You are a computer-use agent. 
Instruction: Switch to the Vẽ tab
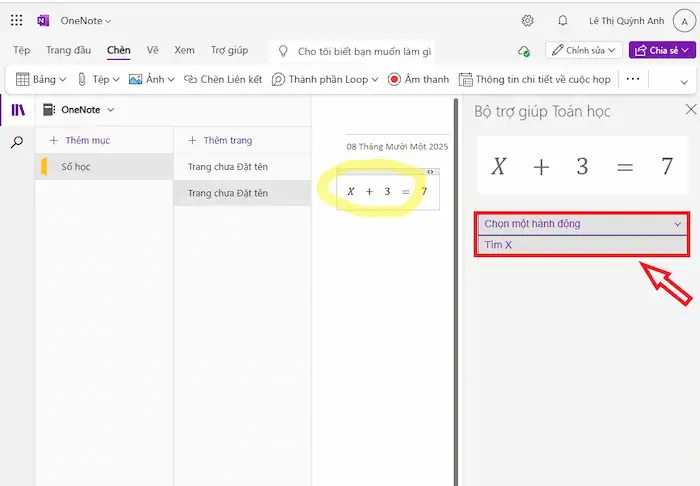click(x=153, y=50)
